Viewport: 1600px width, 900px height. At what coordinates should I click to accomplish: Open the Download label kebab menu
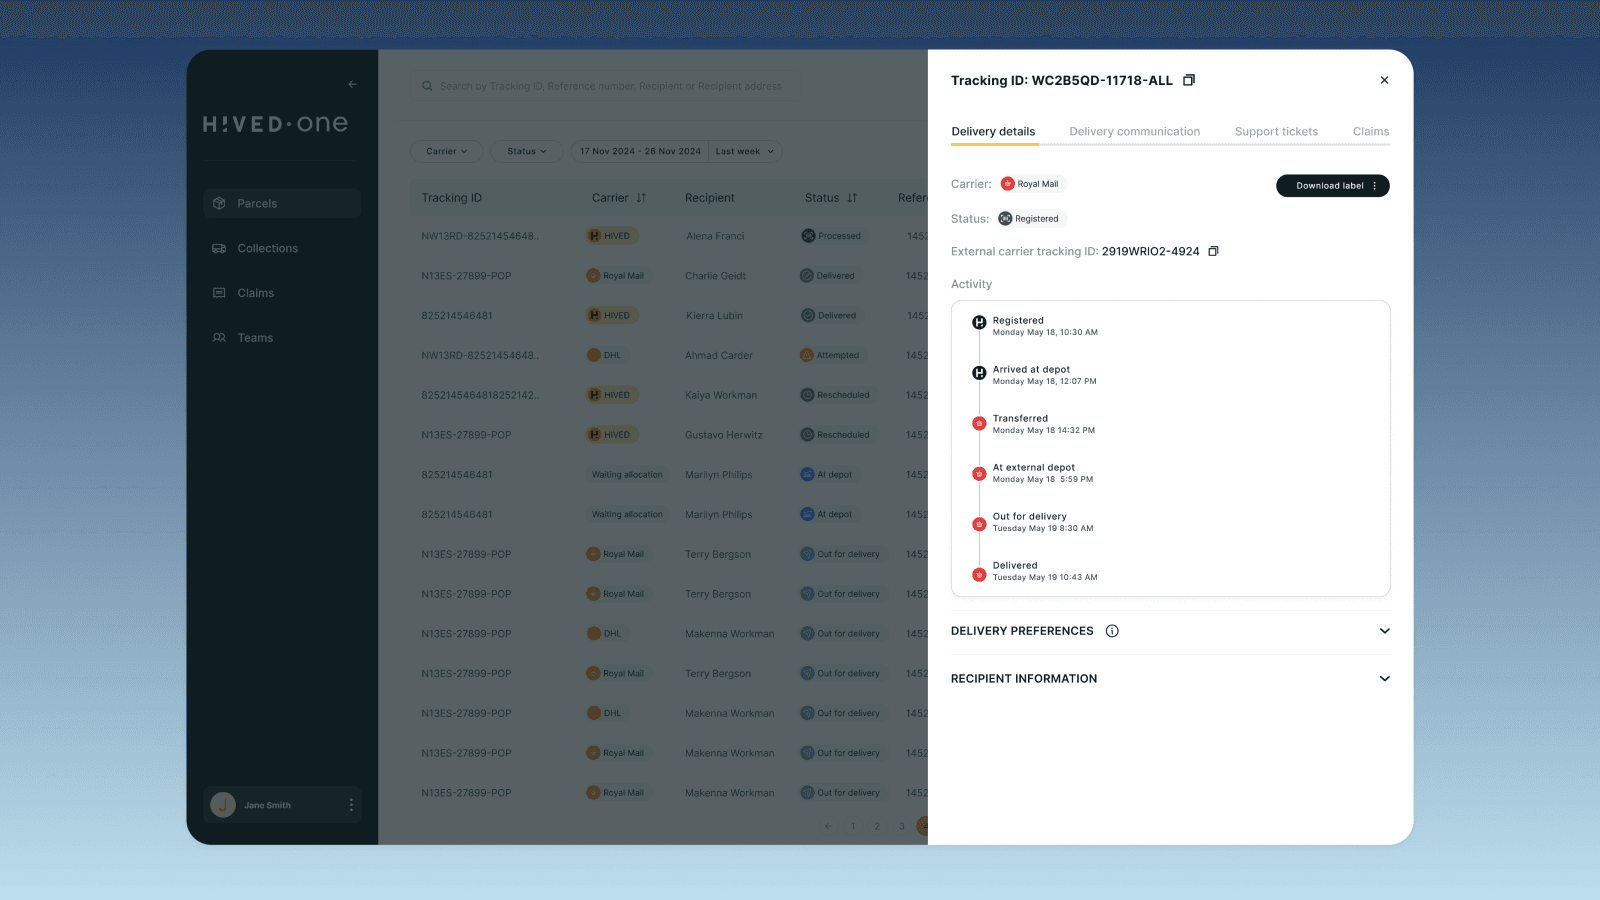pyautogui.click(x=1375, y=185)
